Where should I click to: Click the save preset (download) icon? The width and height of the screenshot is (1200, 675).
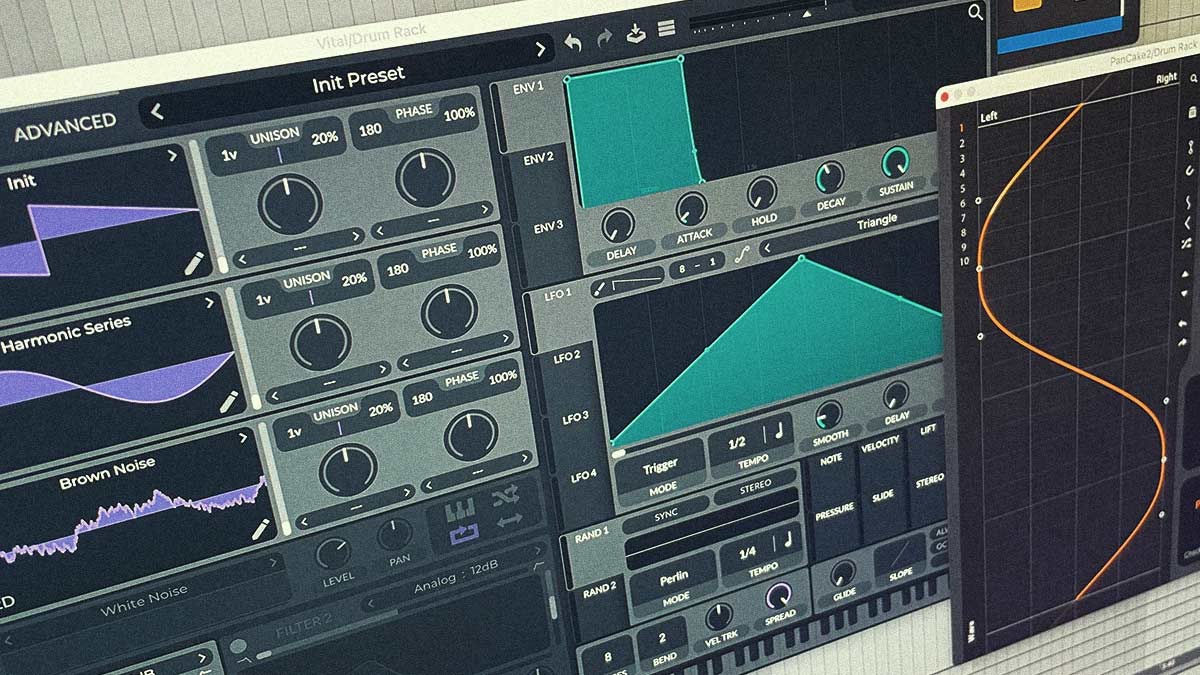click(636, 34)
